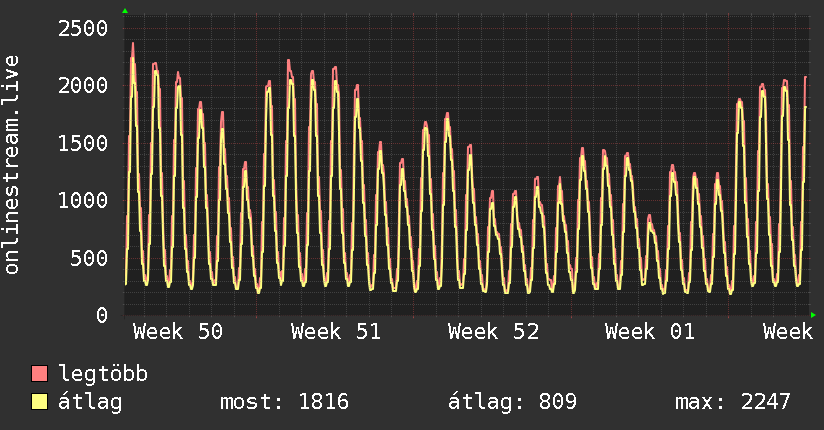This screenshot has height=430, width=824.
Task: Select the Week 52 axis label
Action: pyautogui.click(x=494, y=331)
